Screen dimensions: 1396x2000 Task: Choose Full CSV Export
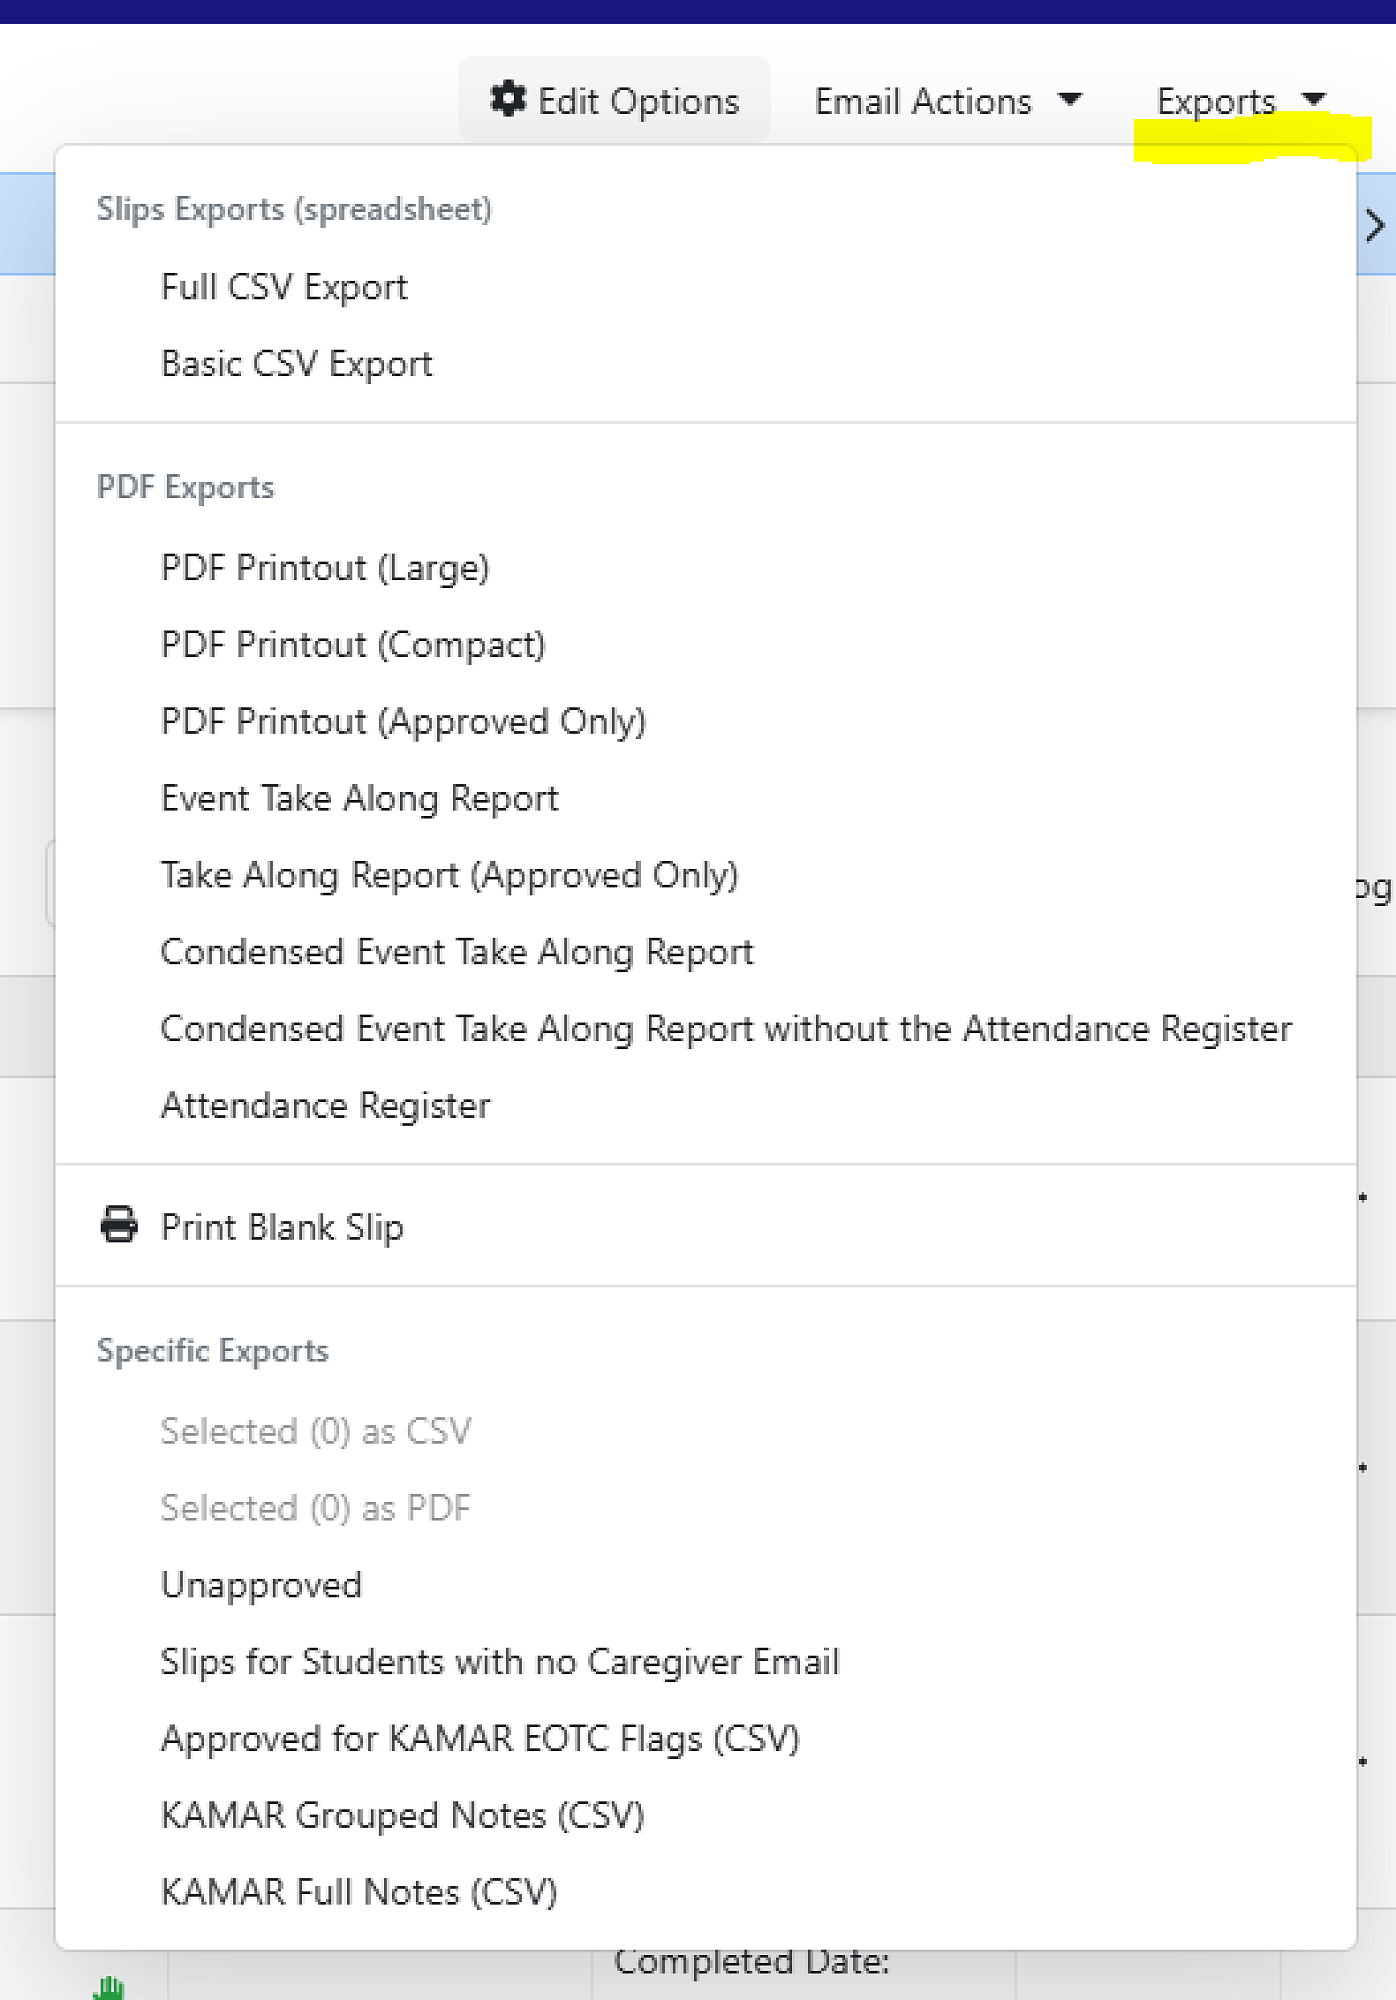[x=284, y=288]
